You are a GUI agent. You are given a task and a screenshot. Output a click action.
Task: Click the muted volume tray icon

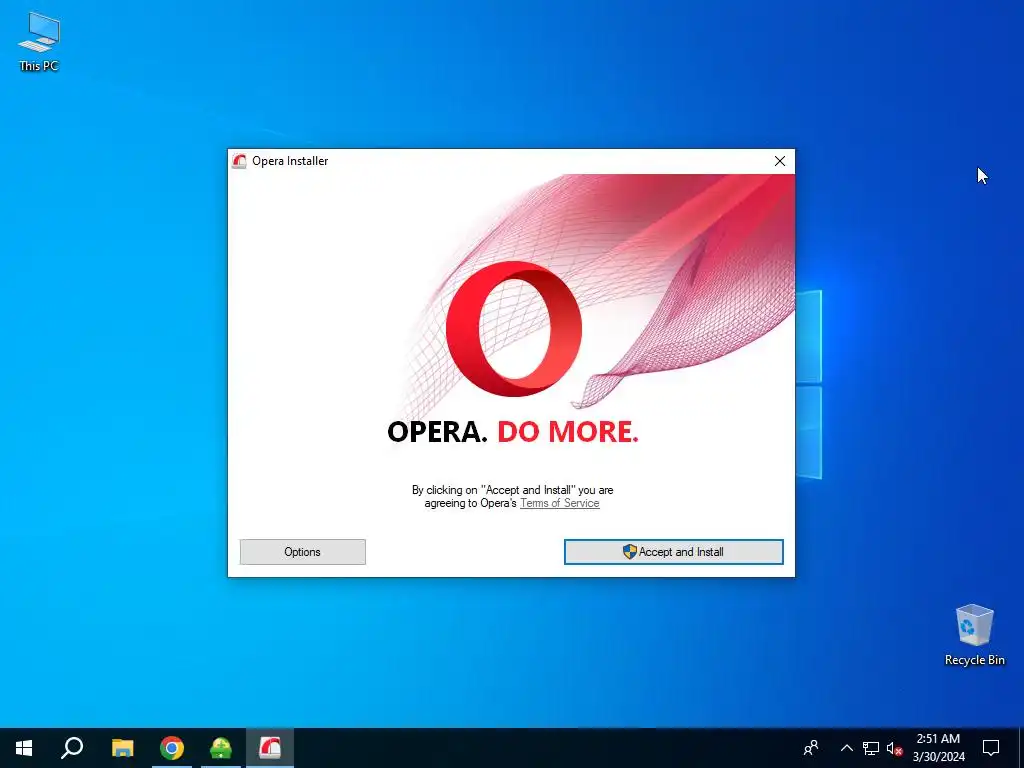[894, 748]
